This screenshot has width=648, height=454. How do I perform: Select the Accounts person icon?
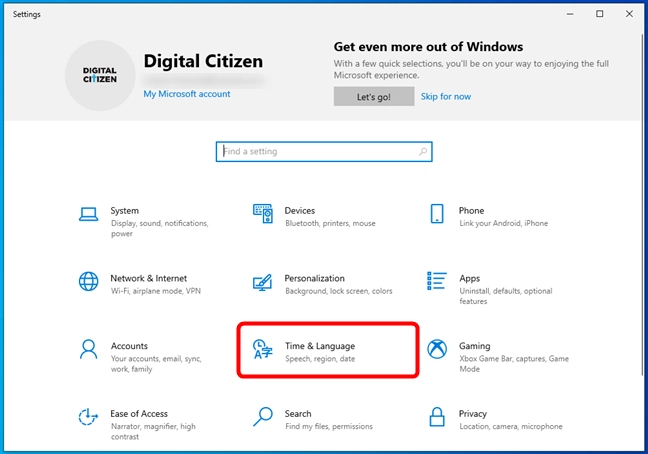(88, 349)
